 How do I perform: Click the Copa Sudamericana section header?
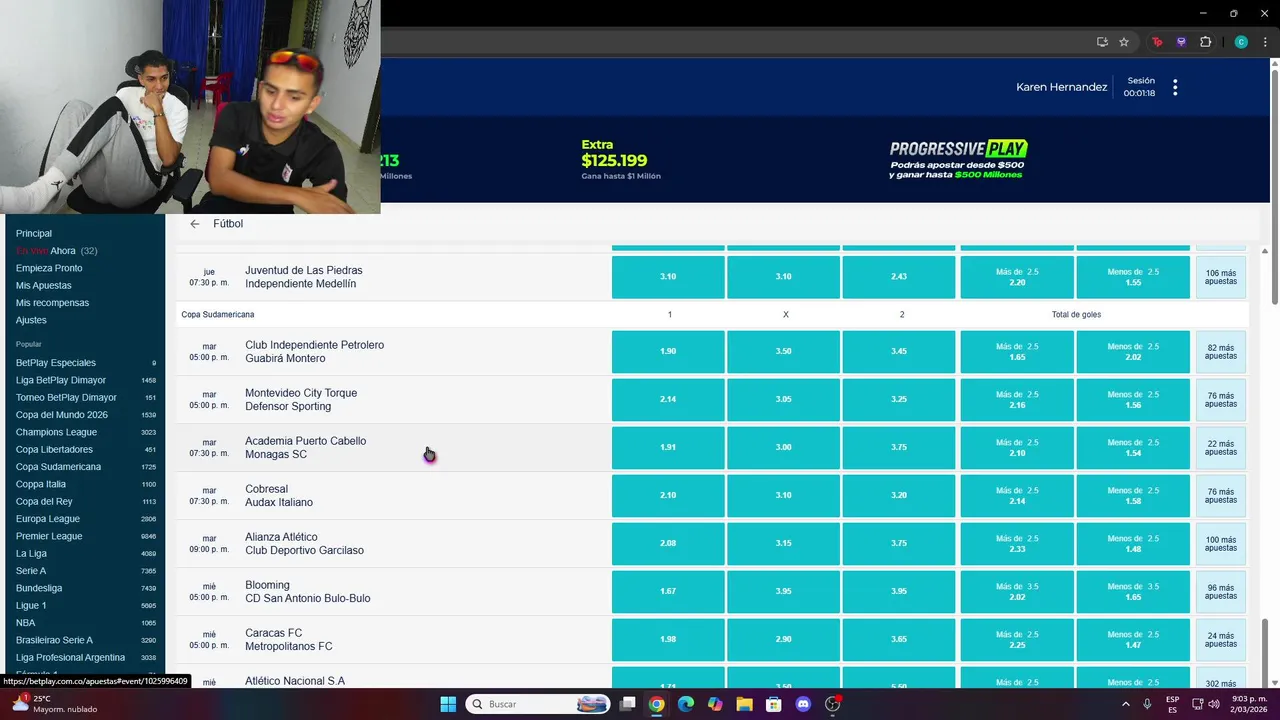218,315
